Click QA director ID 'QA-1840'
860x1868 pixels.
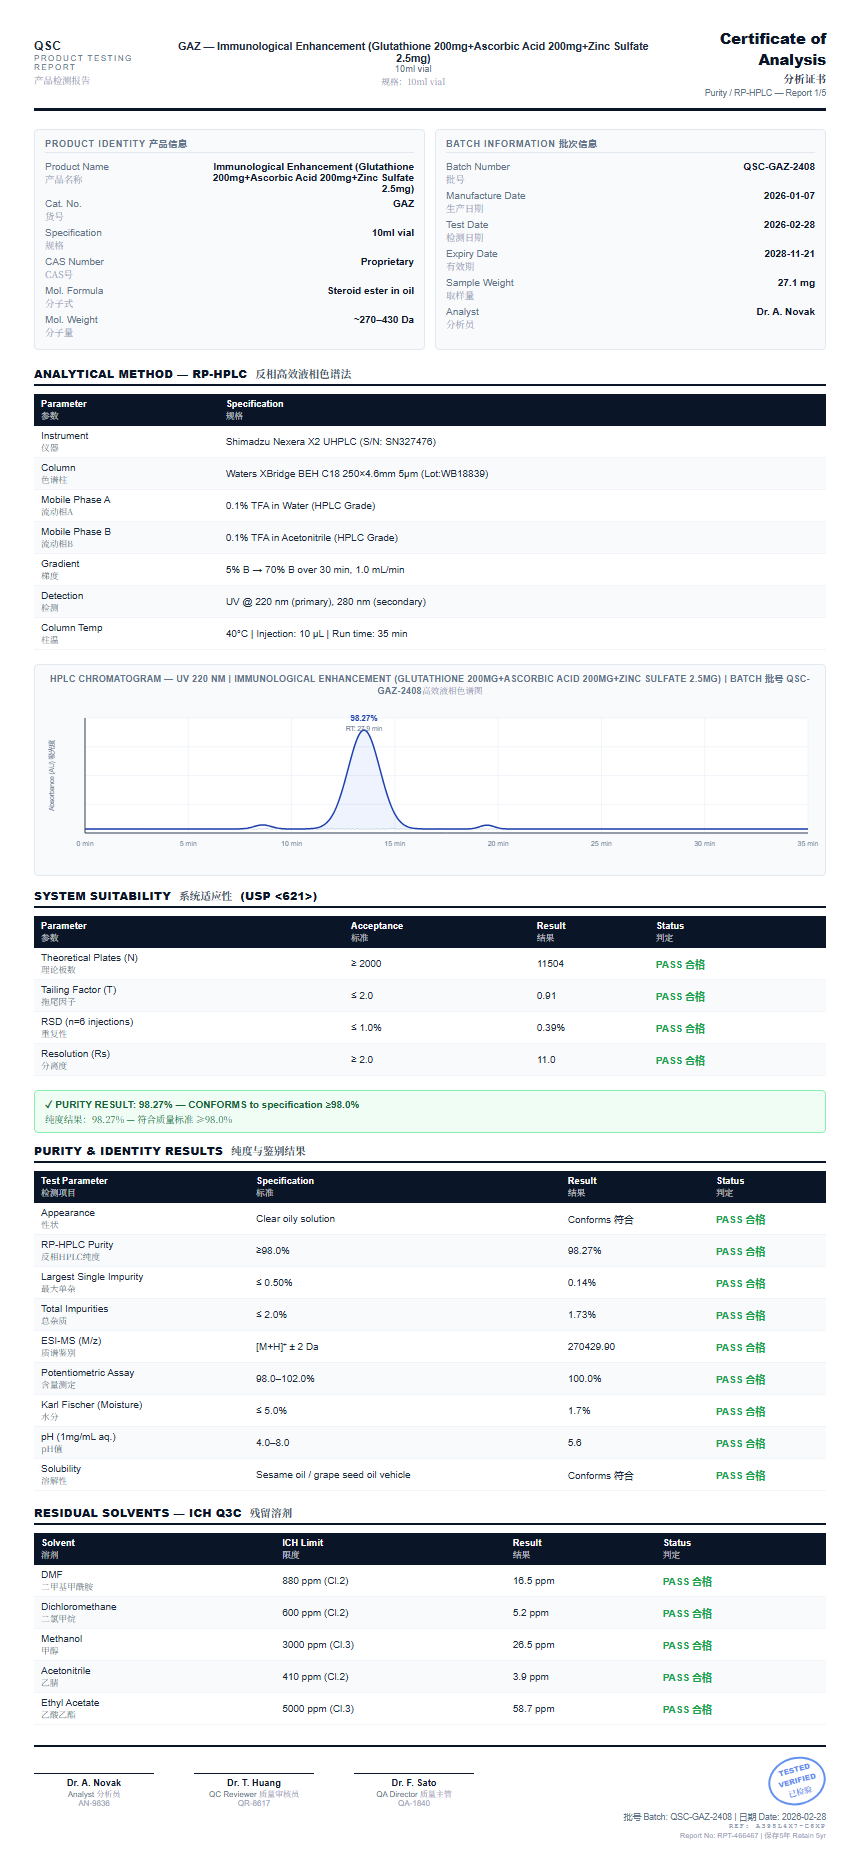pos(414,1803)
